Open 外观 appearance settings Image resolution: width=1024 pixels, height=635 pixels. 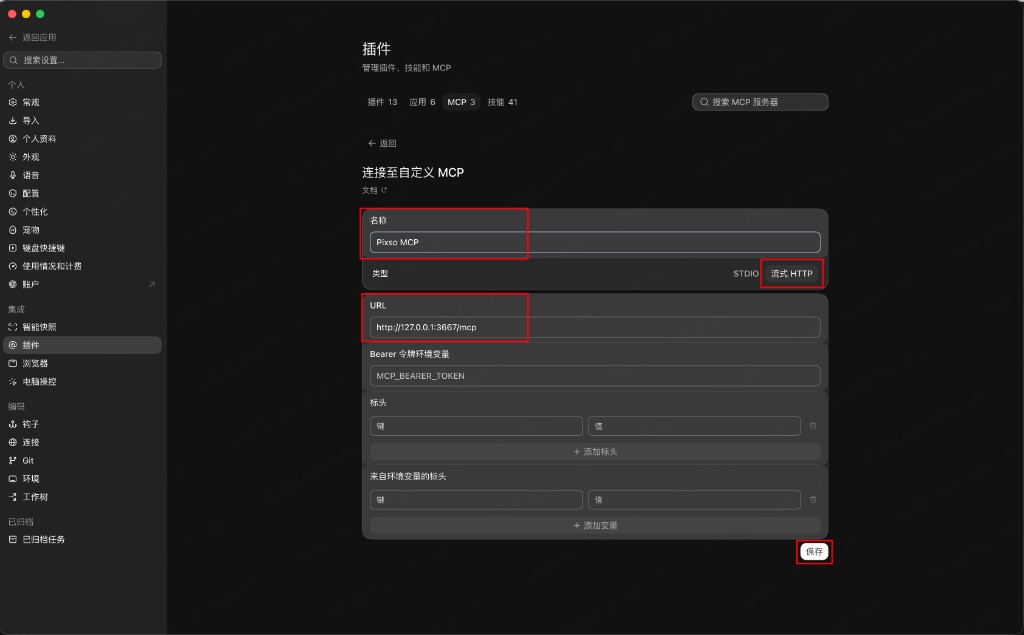[82, 157]
